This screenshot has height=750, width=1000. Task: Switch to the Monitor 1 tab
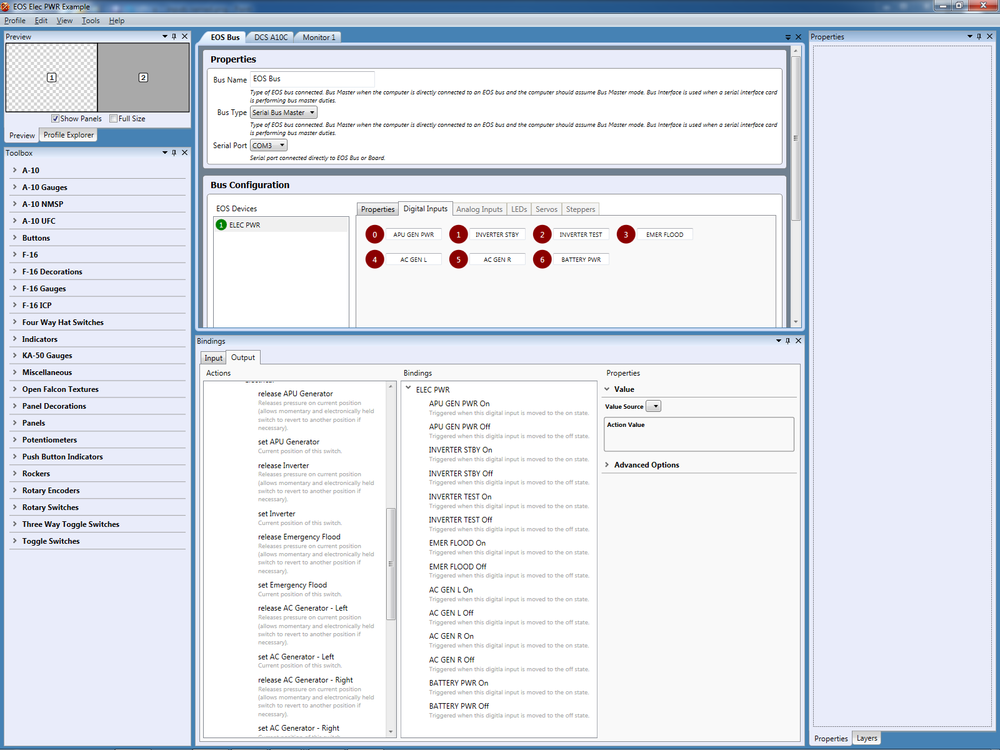pyautogui.click(x=319, y=37)
